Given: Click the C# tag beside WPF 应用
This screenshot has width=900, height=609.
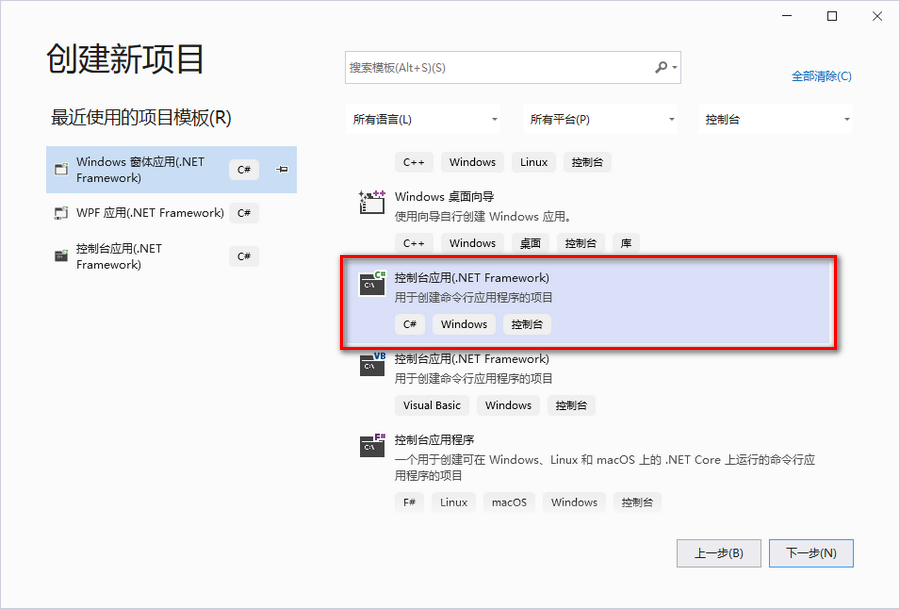Looking at the screenshot, I should coord(244,213).
